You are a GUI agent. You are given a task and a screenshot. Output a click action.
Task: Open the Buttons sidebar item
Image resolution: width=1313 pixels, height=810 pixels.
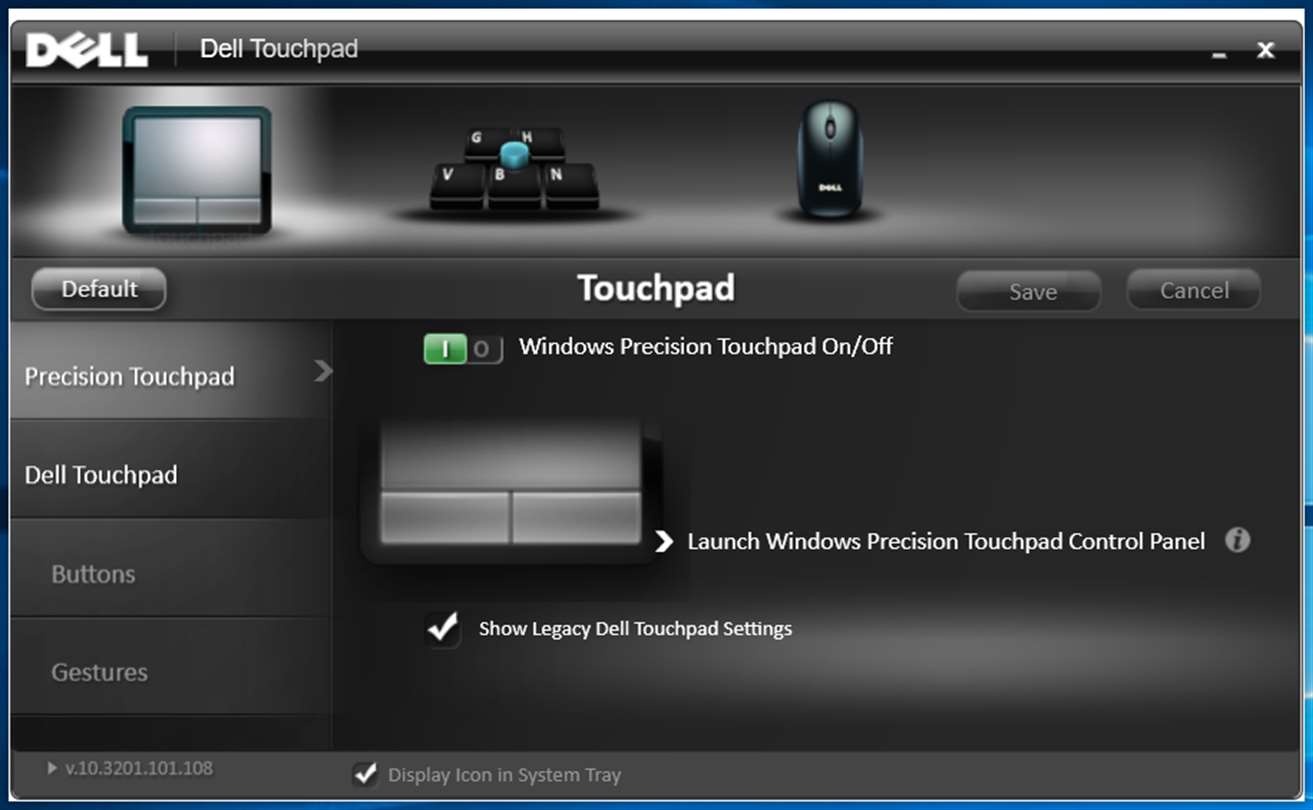pyautogui.click(x=171, y=568)
